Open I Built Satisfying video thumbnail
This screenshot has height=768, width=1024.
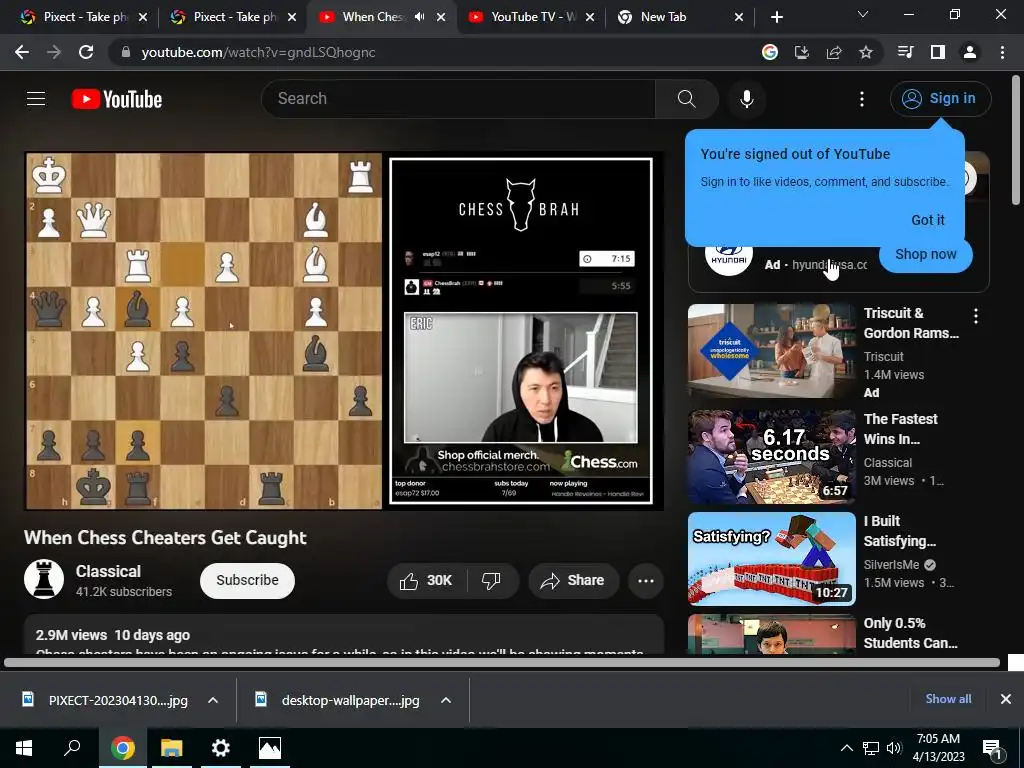[771, 559]
